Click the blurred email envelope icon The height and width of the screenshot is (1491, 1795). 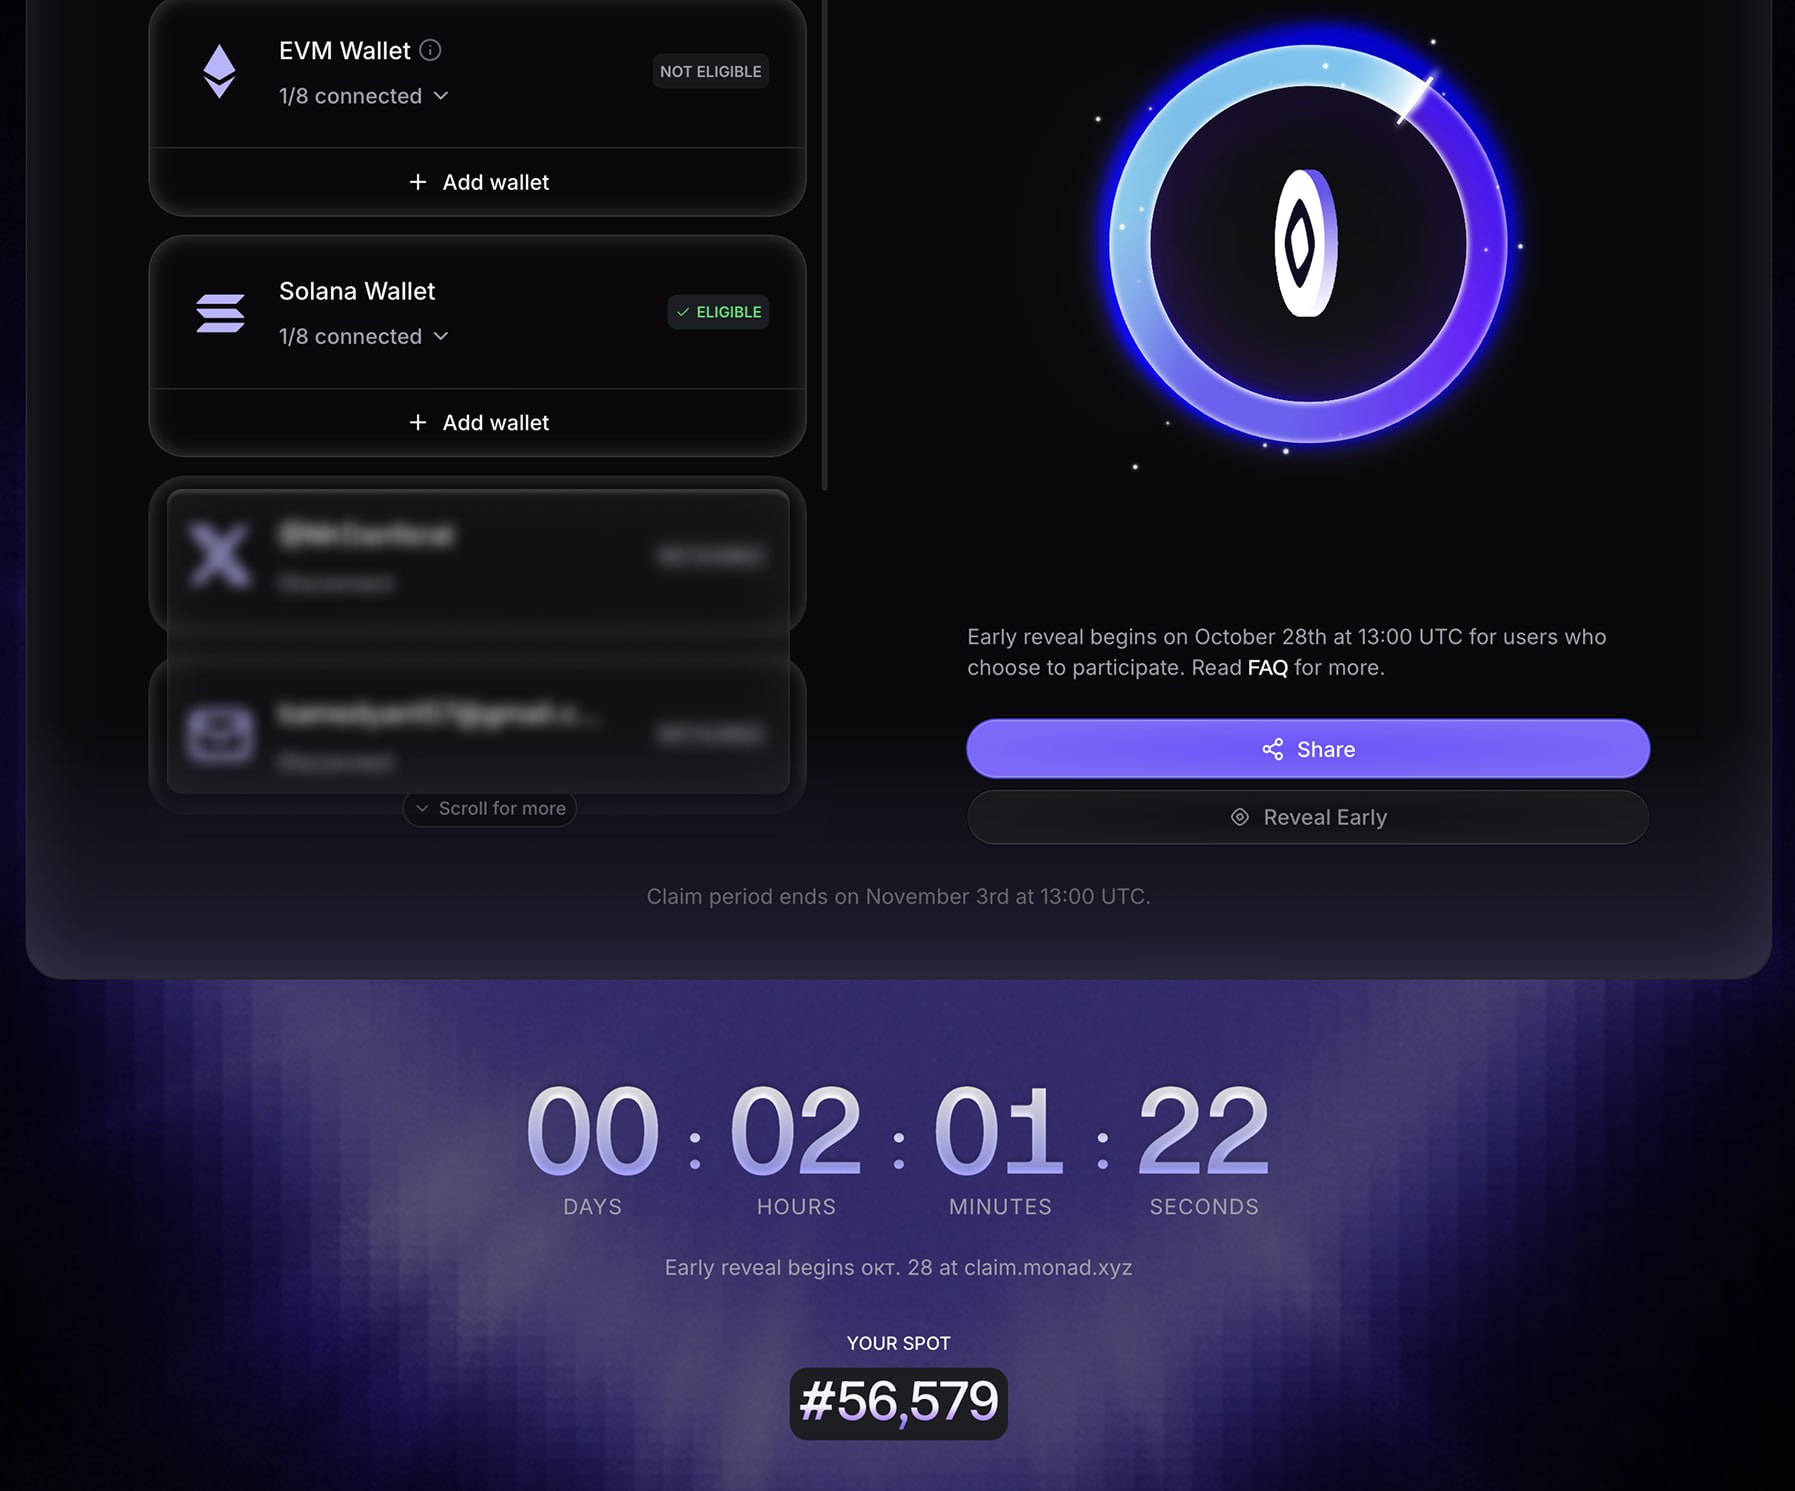tap(220, 735)
